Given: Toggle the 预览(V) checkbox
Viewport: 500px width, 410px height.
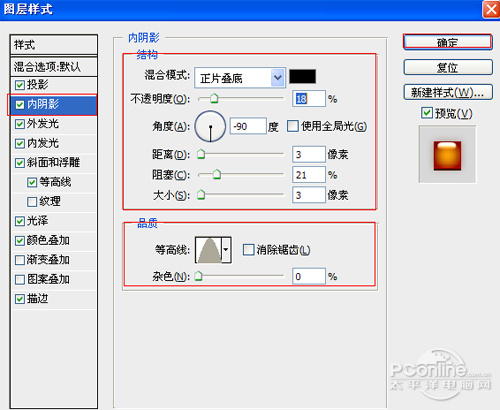Looking at the screenshot, I should [427, 113].
